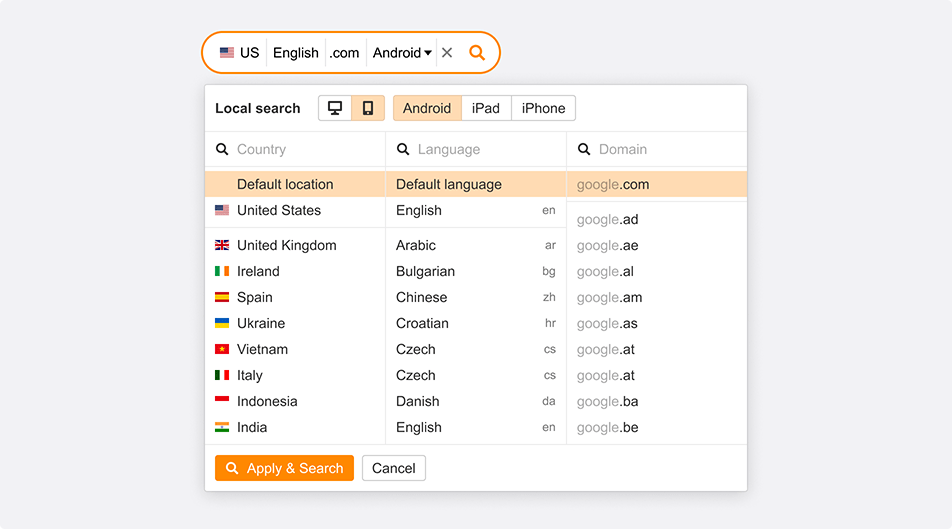Pick the google.ae domain
952x529 pixels.
click(607, 245)
